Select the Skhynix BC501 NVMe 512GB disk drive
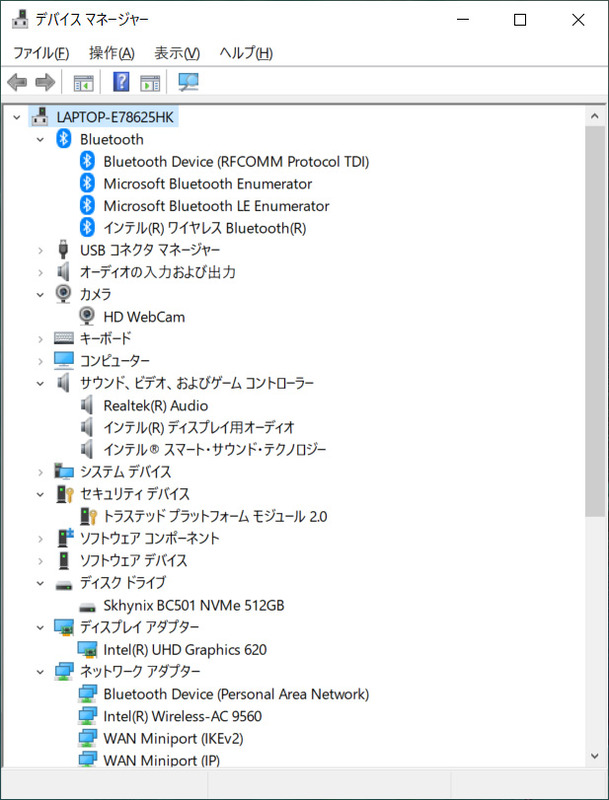Viewport: 609px width, 800px height. click(x=86, y=604)
